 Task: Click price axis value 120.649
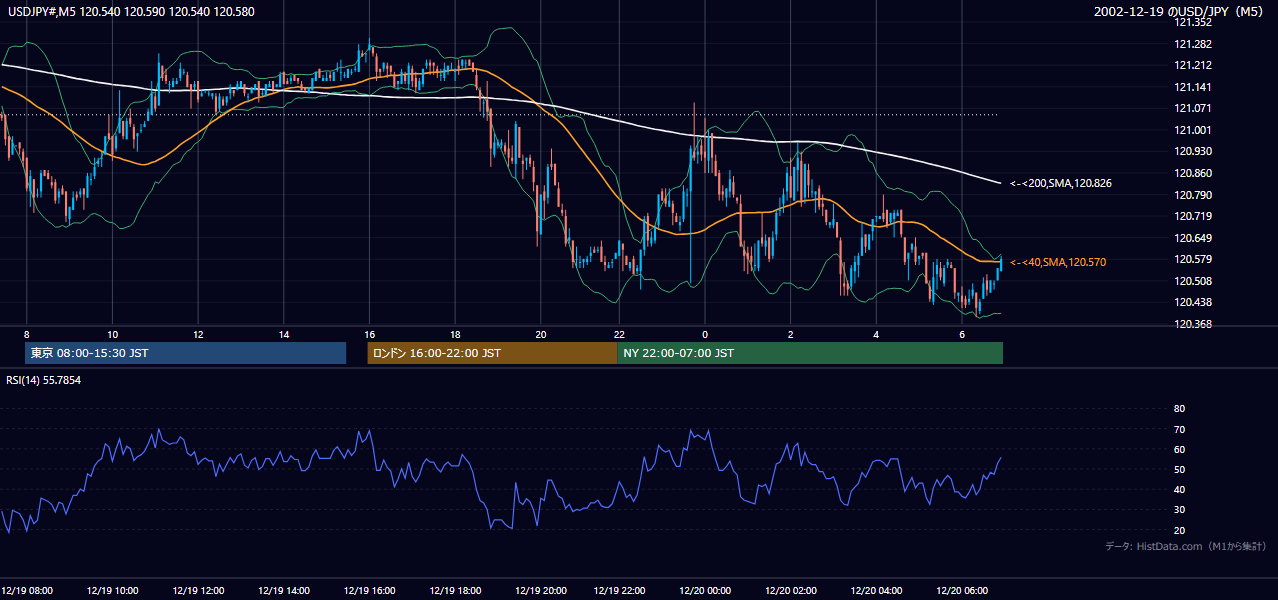pos(1194,238)
